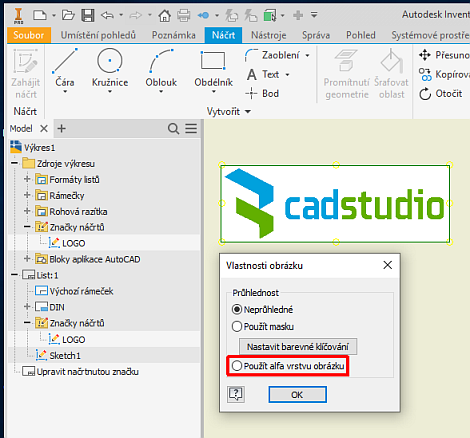Collapse the Zdroje výkresu tree node
The image size is (470, 438).
(x=14, y=163)
